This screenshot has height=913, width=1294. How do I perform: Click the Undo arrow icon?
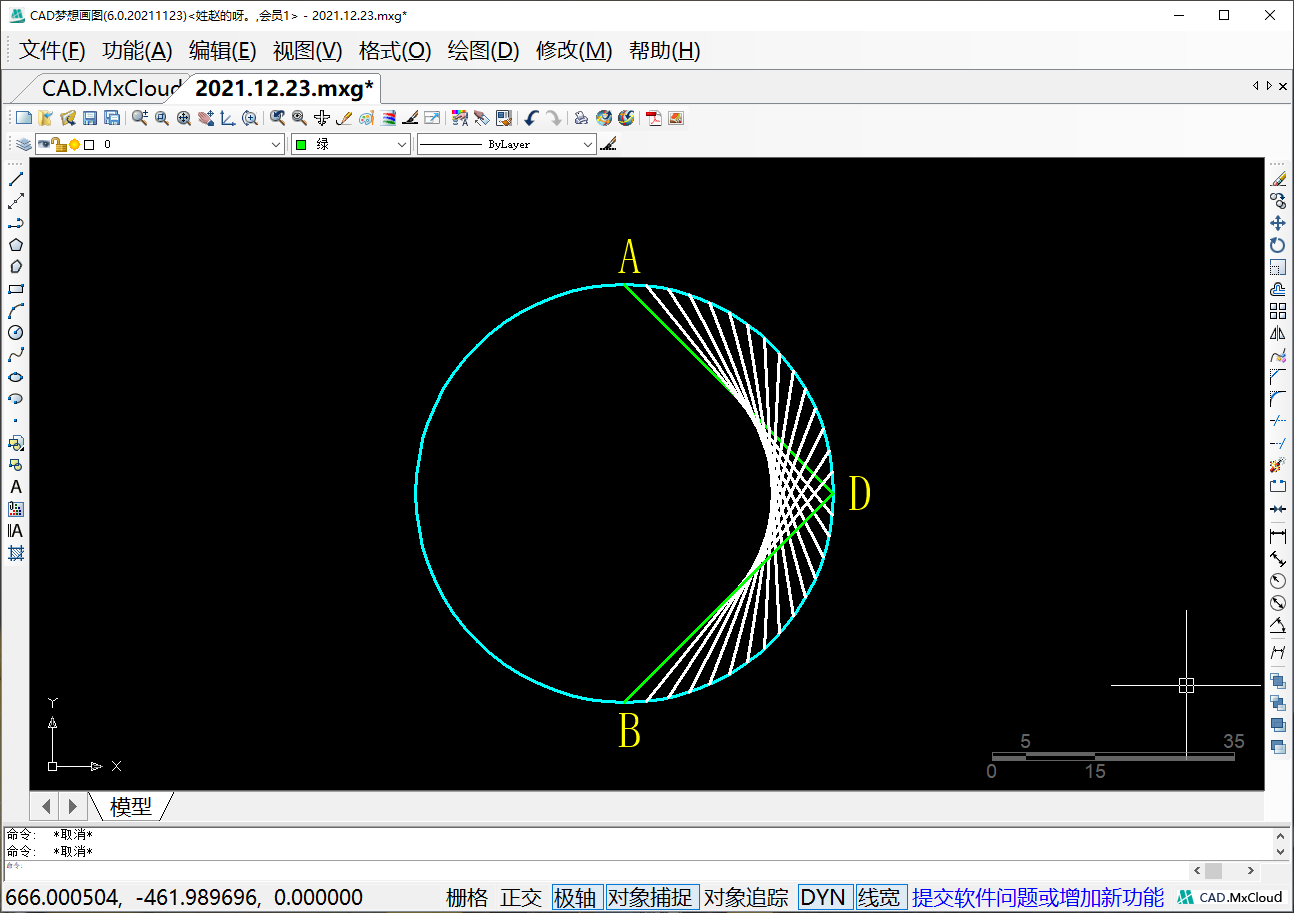tap(531, 118)
